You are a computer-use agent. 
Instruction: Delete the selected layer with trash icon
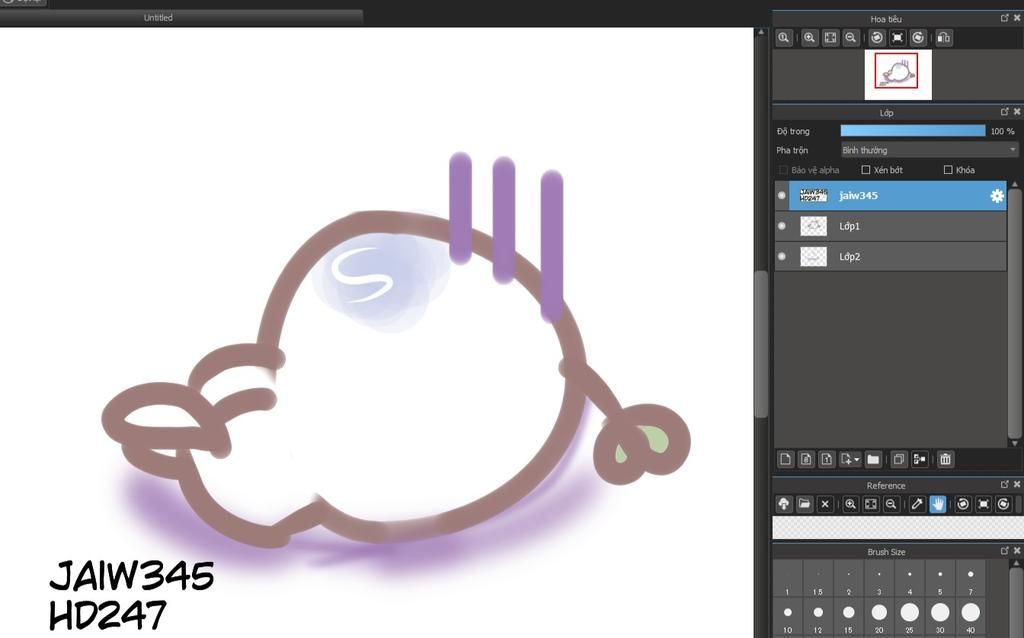(x=945, y=459)
